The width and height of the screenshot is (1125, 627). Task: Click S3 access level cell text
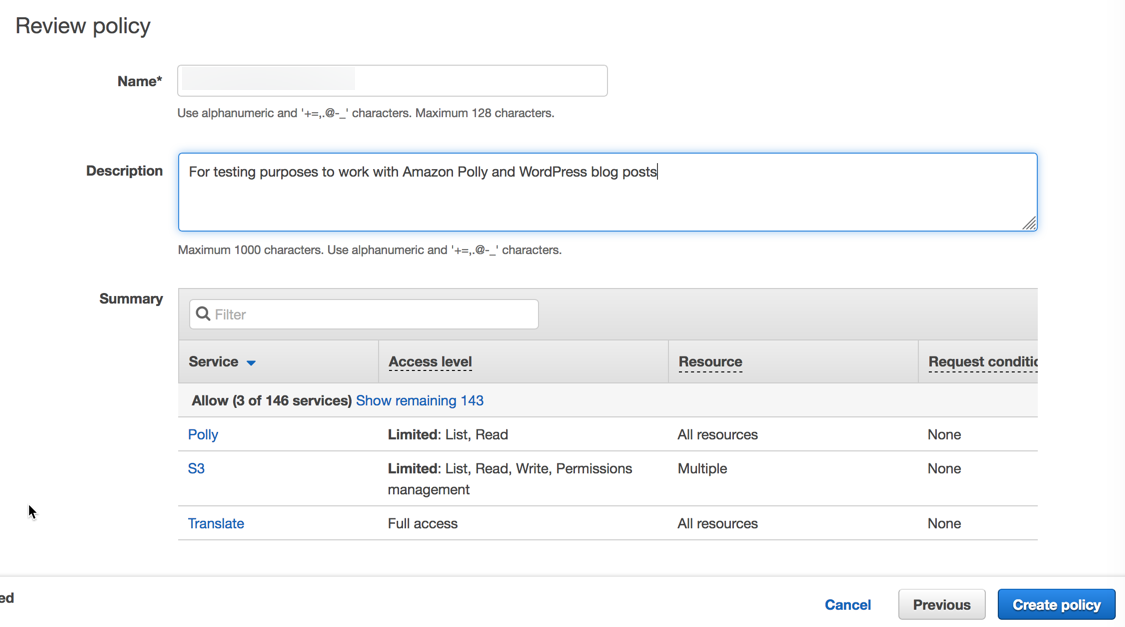coord(510,478)
